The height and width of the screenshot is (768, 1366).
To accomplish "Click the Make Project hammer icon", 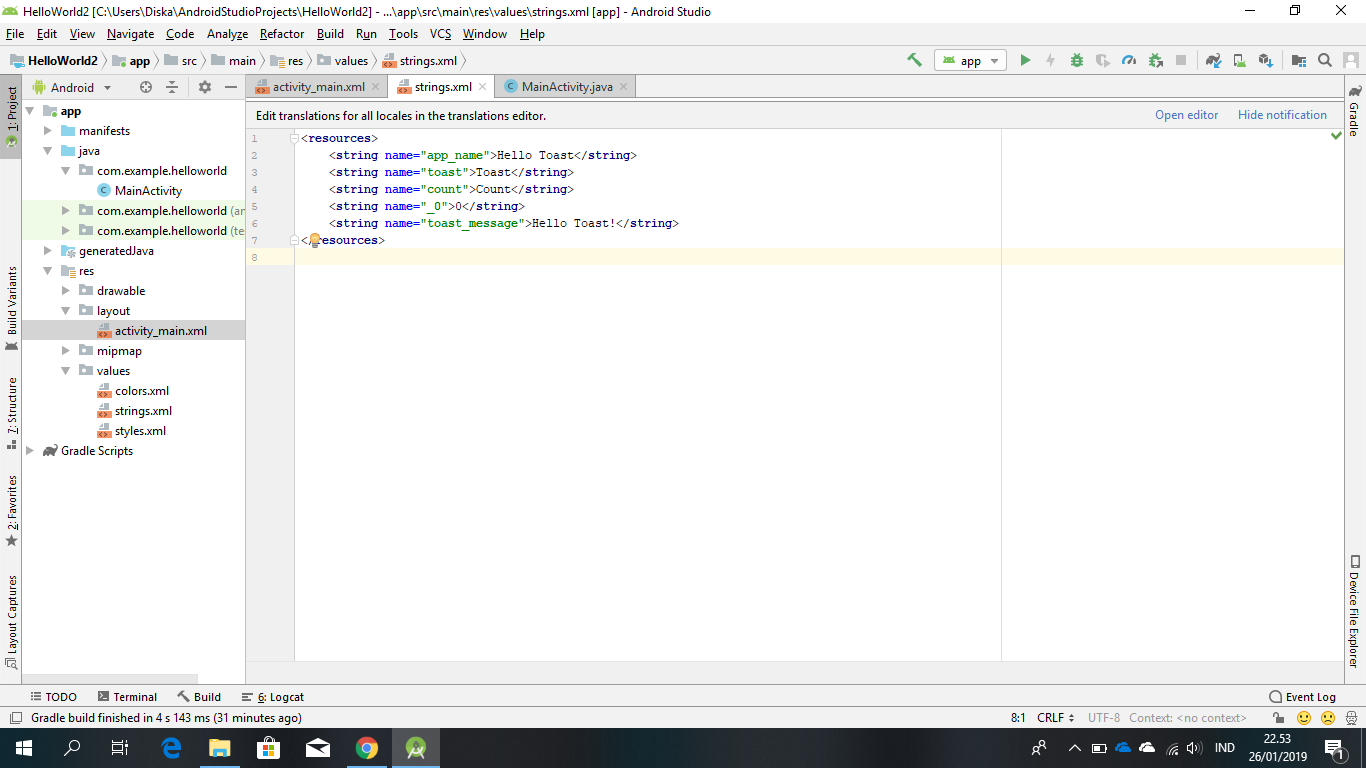I will coord(915,60).
